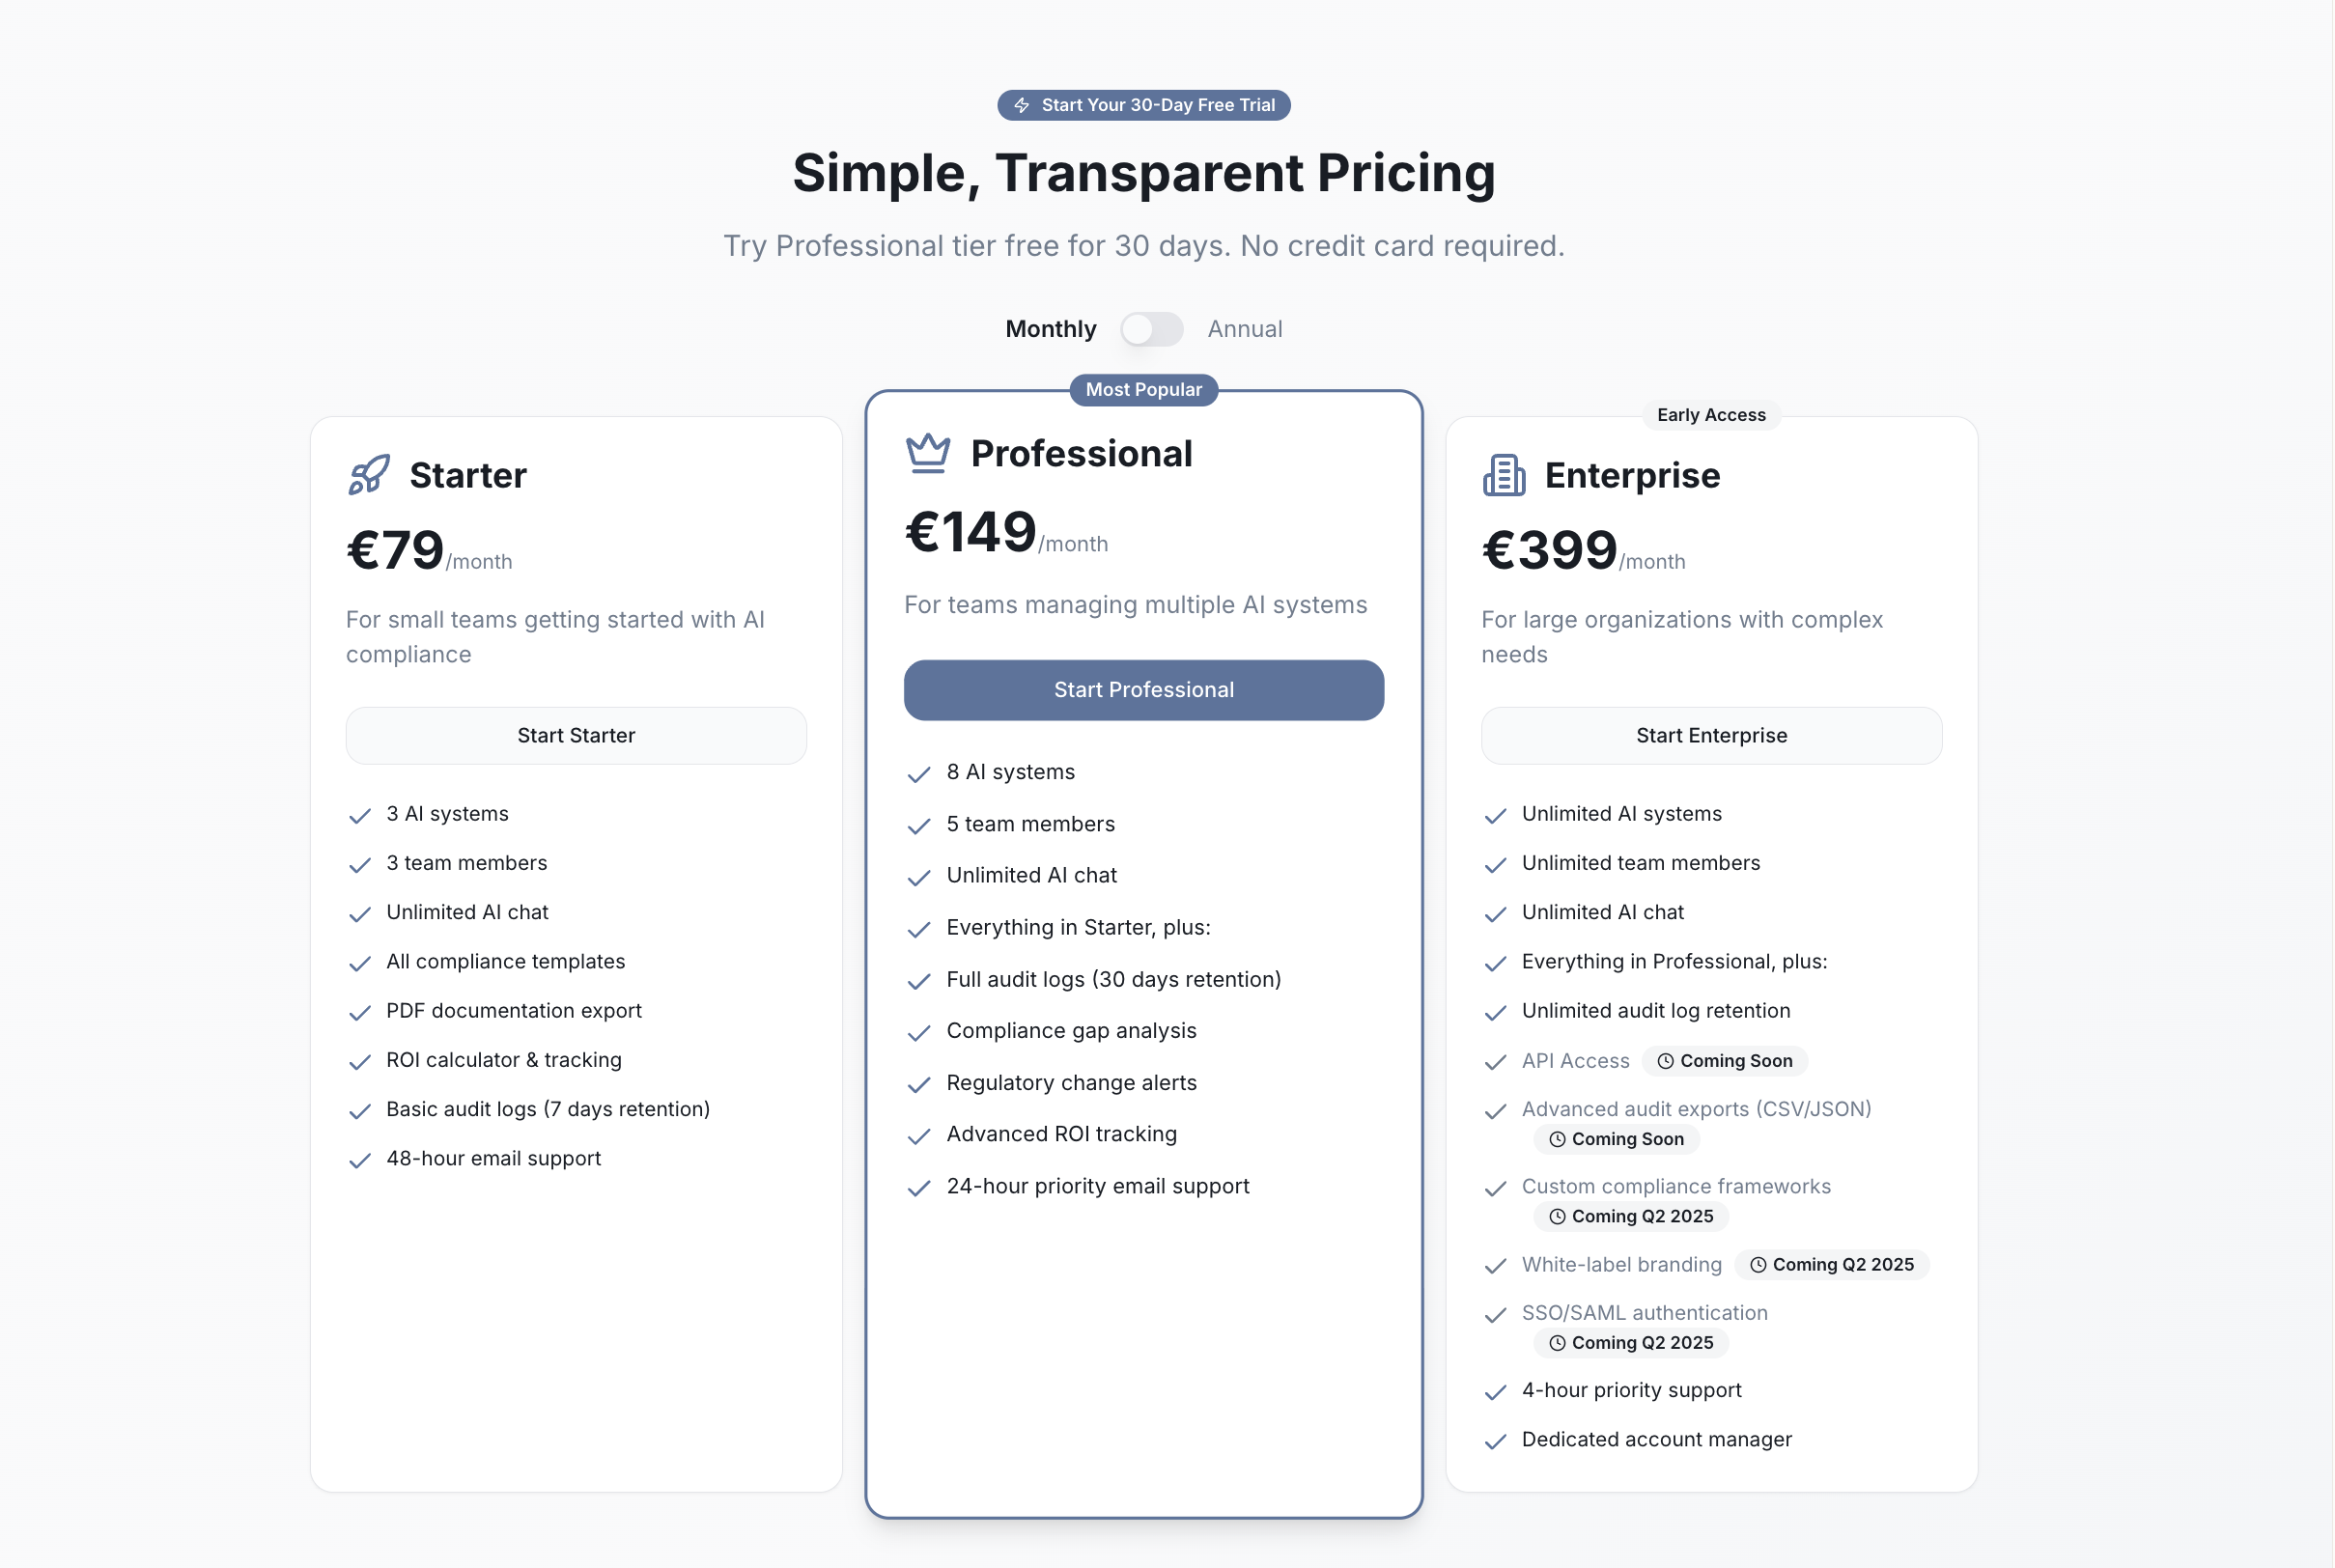Click the checkmark next to Compliance gap analysis
Screen dimensions: 2335x1568
(x=918, y=1033)
